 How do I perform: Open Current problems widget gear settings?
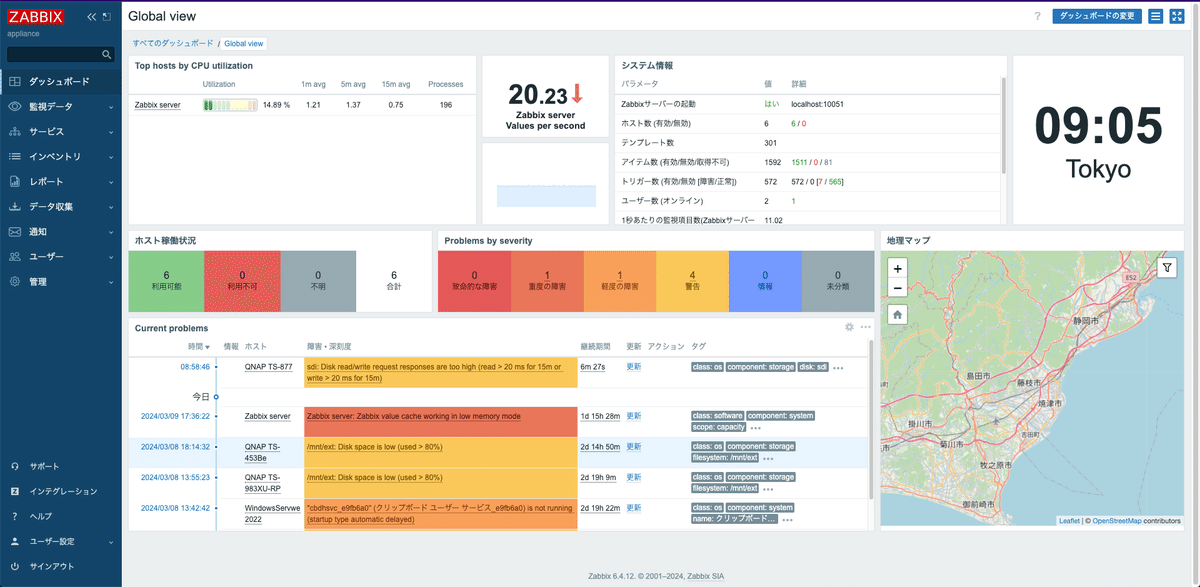pyautogui.click(x=849, y=327)
